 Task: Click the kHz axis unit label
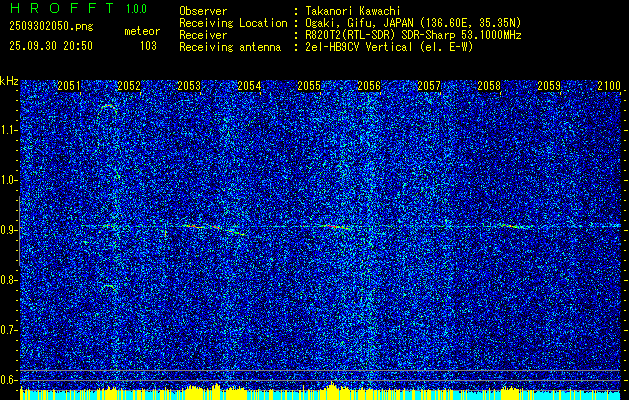click(x=9, y=81)
